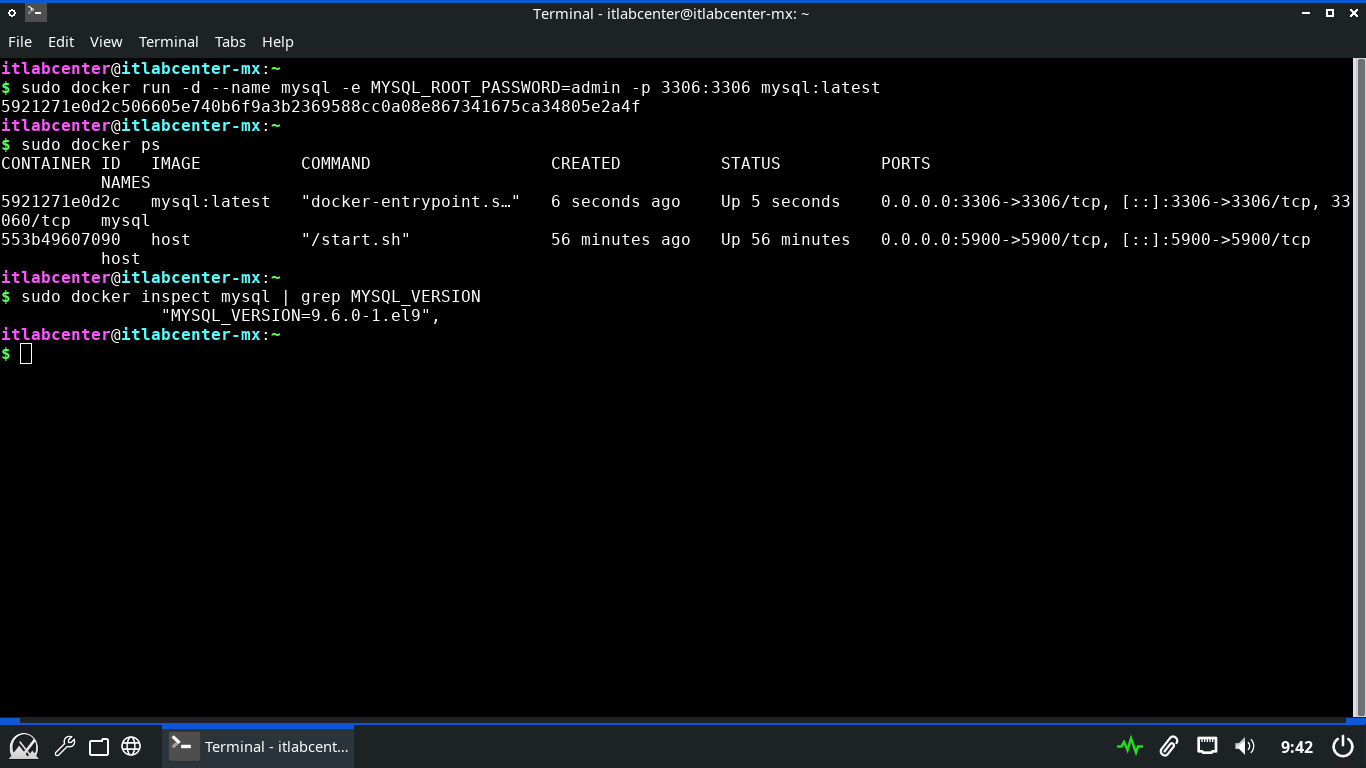Click the green system monitor tray icon
This screenshot has width=1366, height=768.
click(1130, 746)
